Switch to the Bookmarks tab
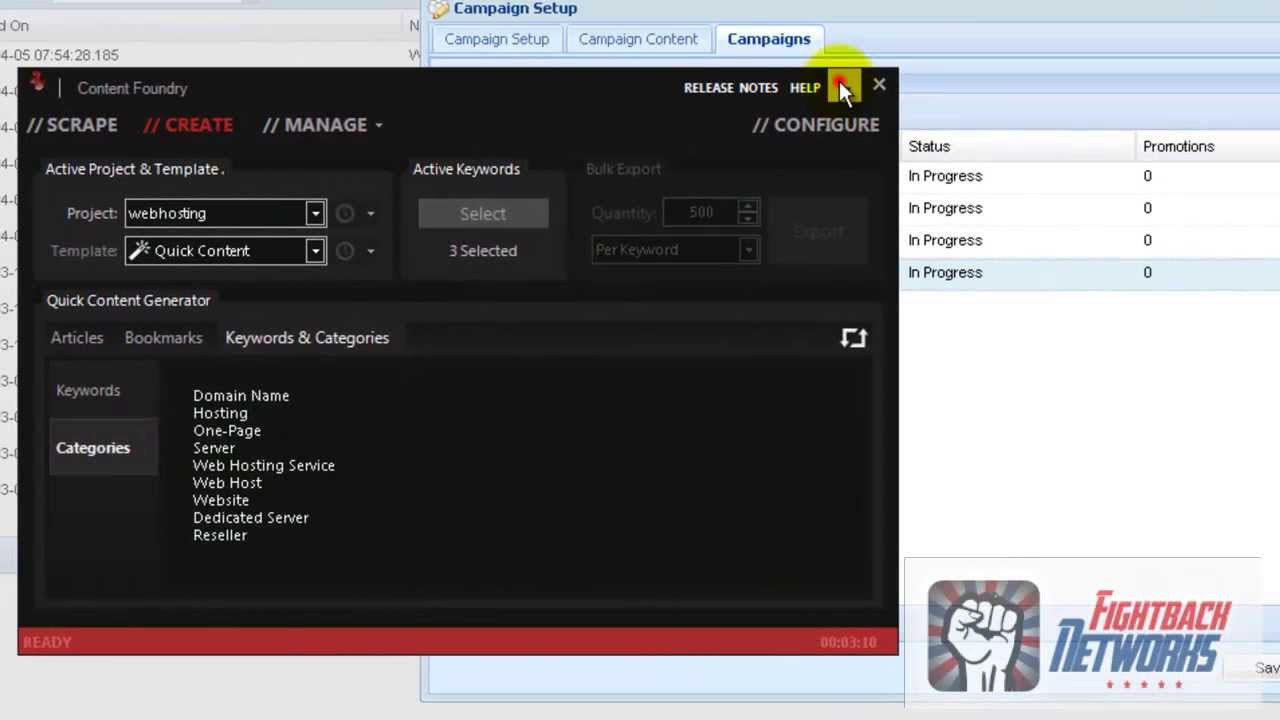Image resolution: width=1280 pixels, height=720 pixels. (164, 338)
